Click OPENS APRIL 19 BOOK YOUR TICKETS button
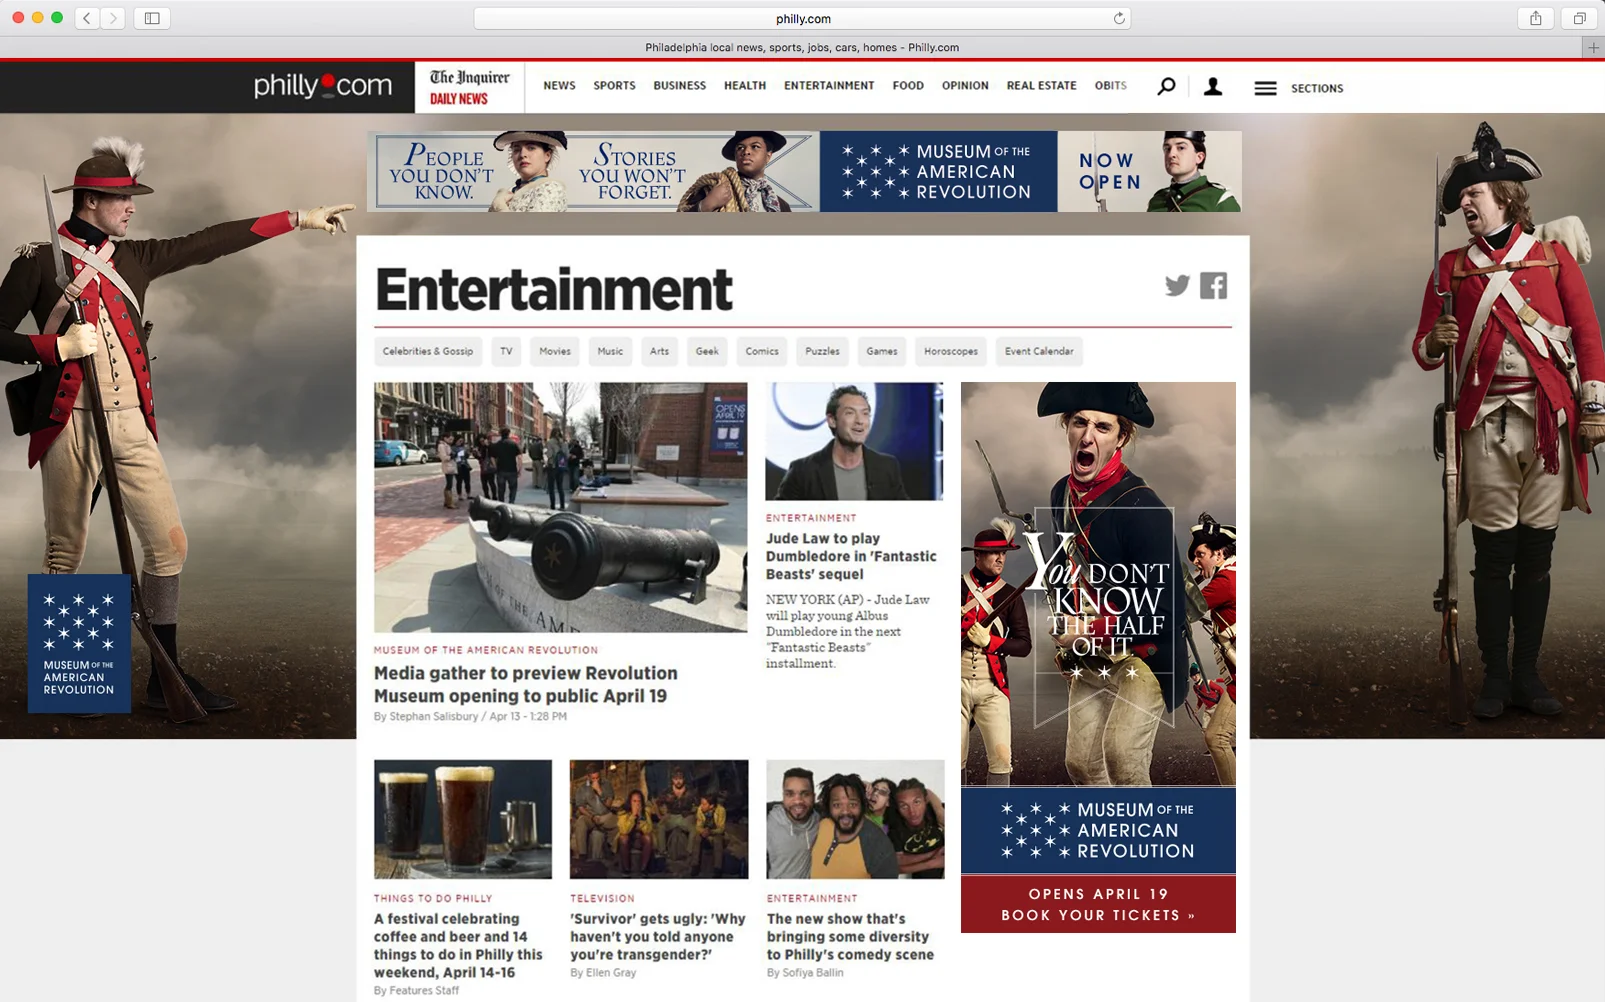Viewport: 1605px width, 1002px height. pos(1098,904)
